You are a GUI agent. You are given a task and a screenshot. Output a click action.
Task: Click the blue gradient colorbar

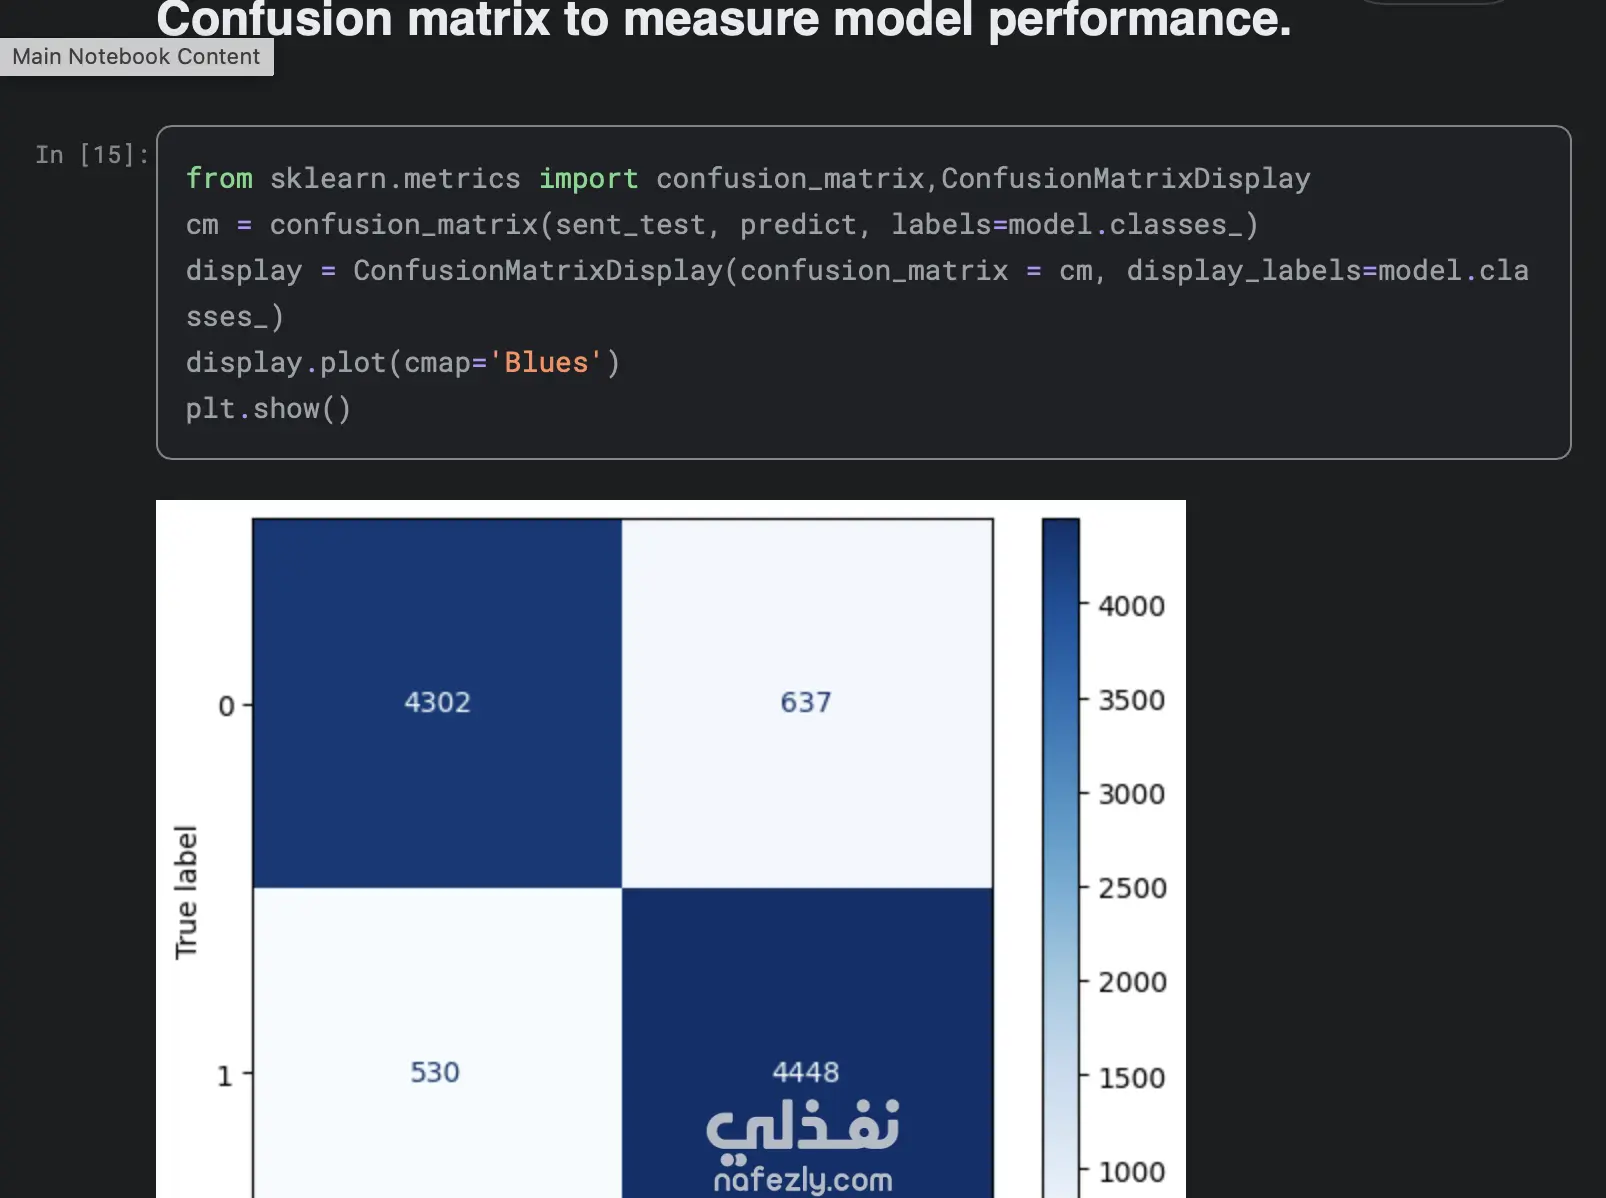point(1060,850)
